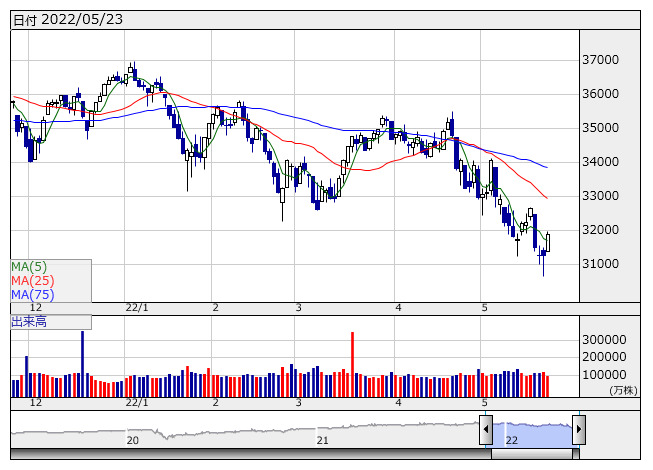Click the 31000 price axis label
The height and width of the screenshot is (470, 653).
(600, 264)
